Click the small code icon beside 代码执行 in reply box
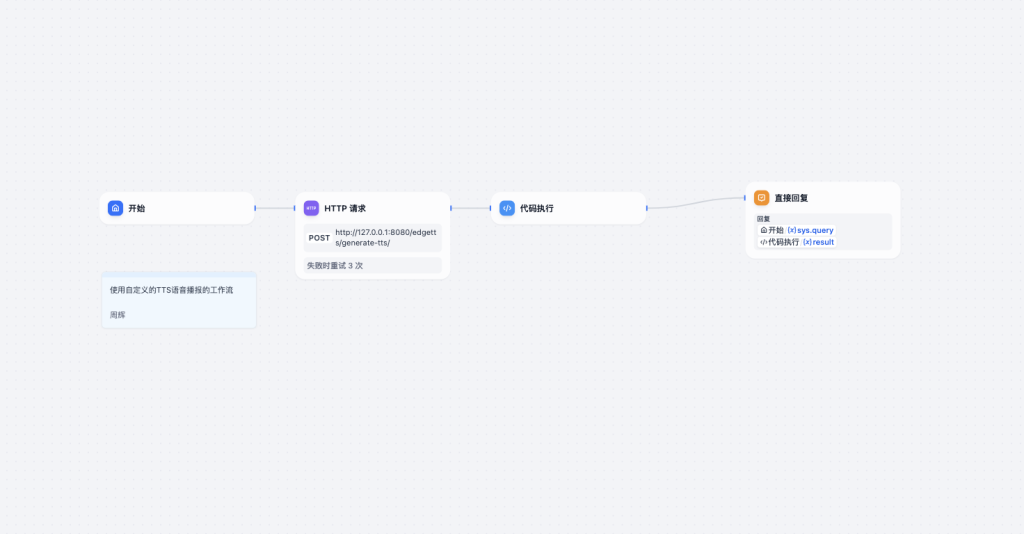1024x534 pixels. pos(763,242)
